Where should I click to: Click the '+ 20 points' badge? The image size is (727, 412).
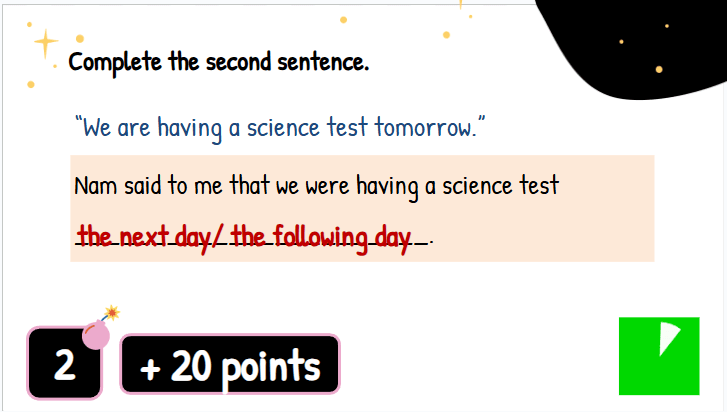(x=230, y=364)
